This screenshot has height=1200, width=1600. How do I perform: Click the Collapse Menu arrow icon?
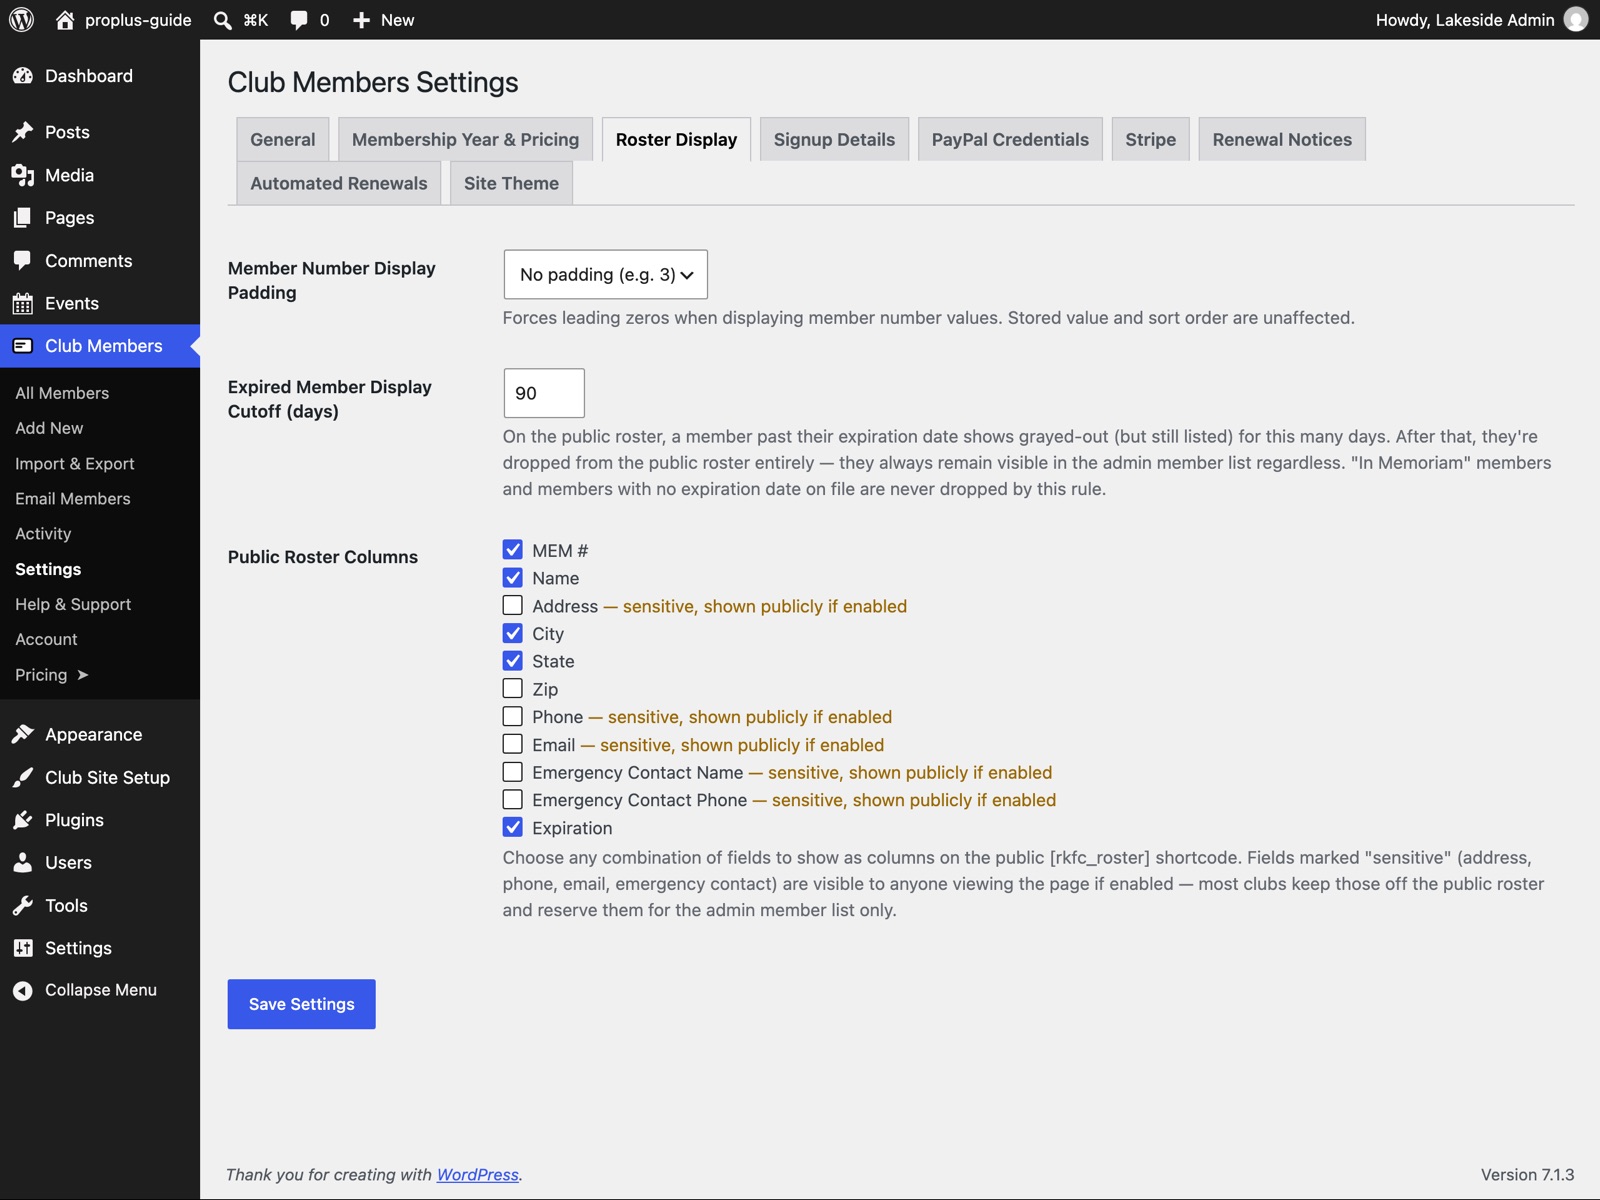click(x=23, y=991)
